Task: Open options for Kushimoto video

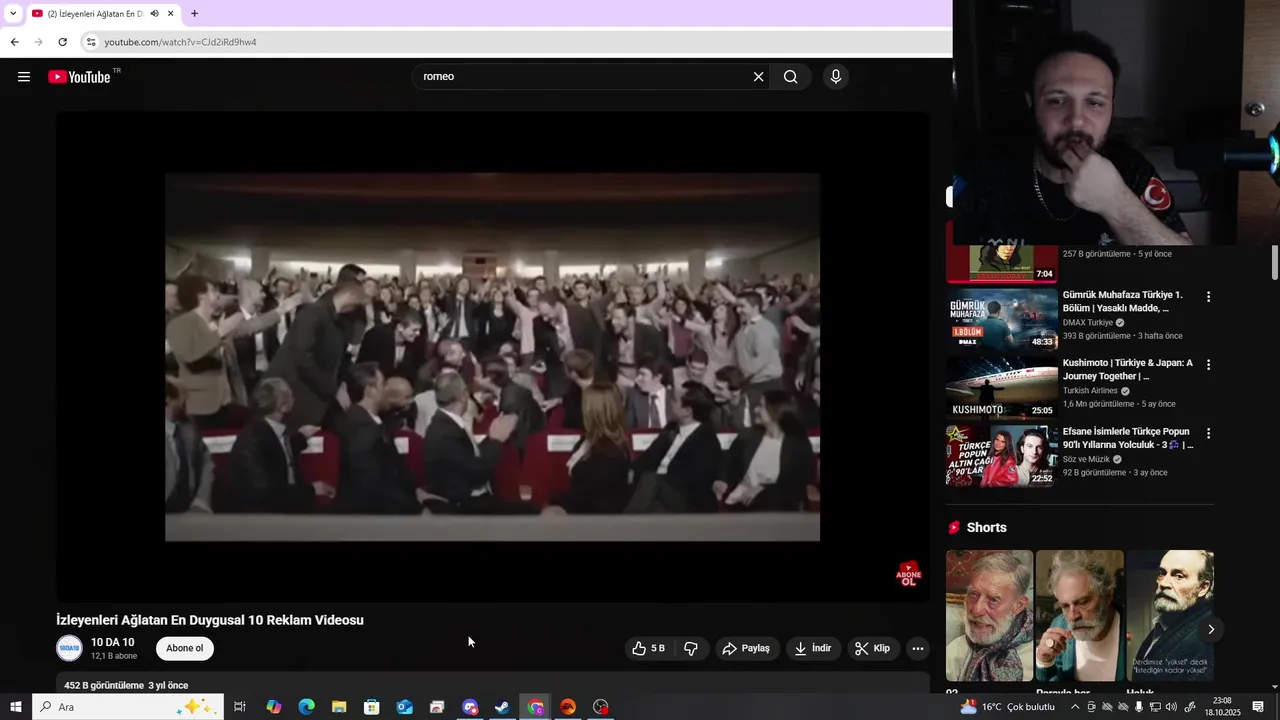Action: tap(1208, 365)
